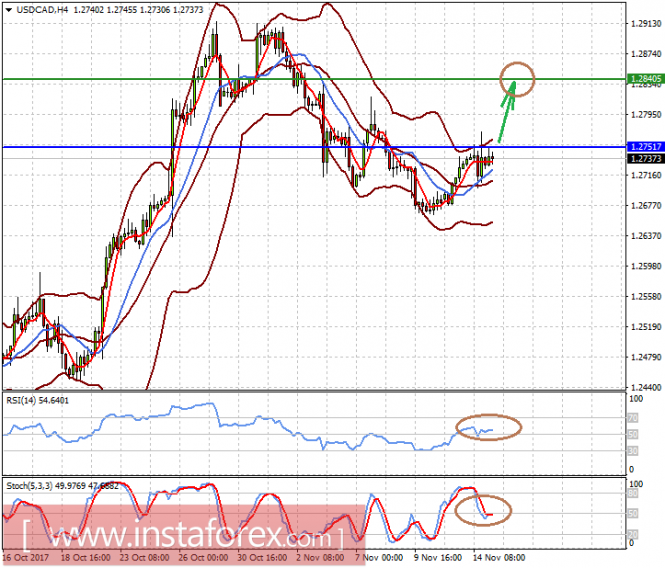Screen dimensions: 665x568
Task: Click the 7 Nov 00:00 time label
Action: (379, 557)
